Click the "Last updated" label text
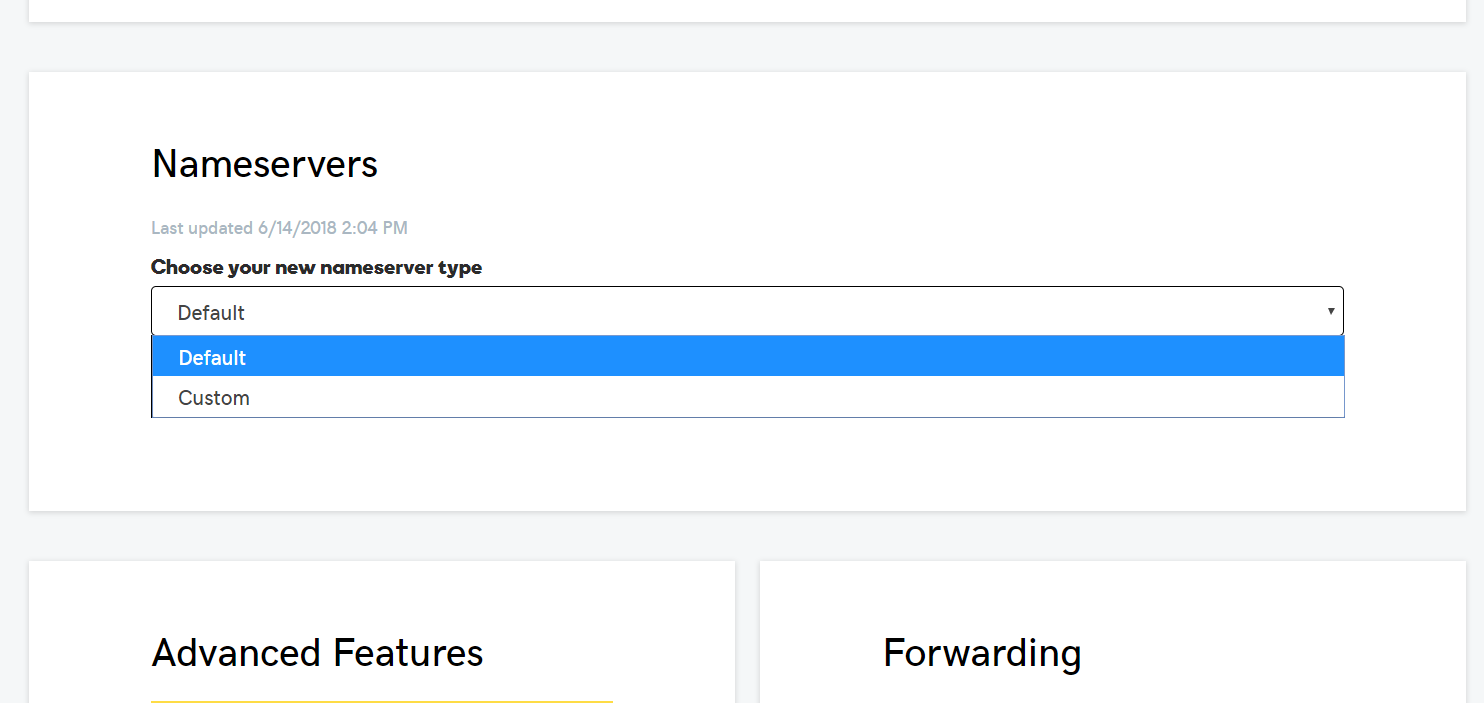 (x=202, y=228)
